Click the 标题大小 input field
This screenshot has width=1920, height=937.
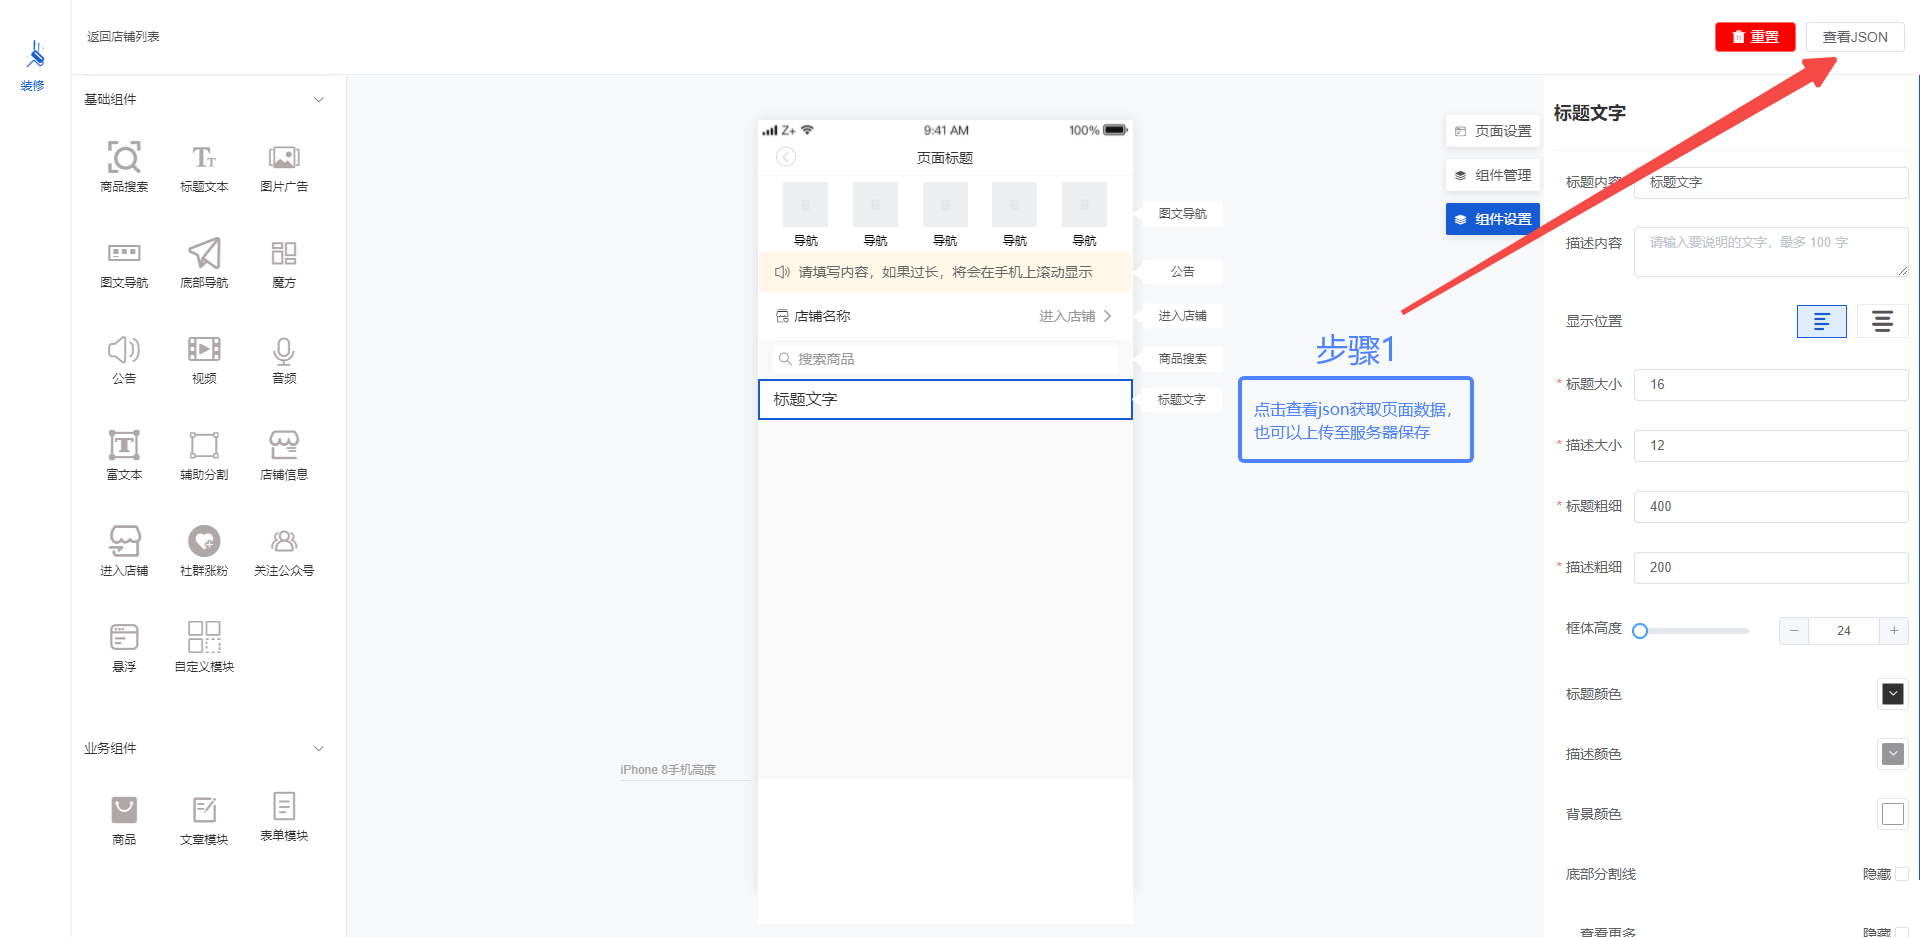click(x=1771, y=385)
